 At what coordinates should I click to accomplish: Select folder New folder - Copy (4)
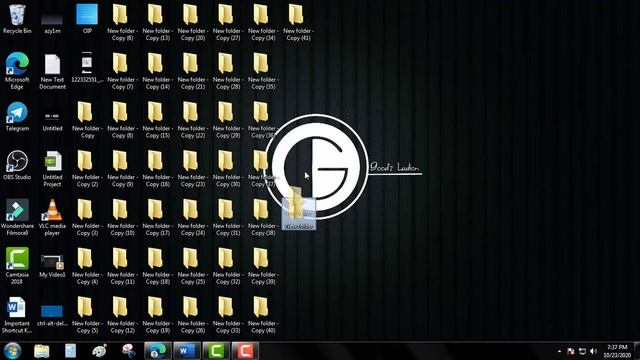(x=87, y=266)
